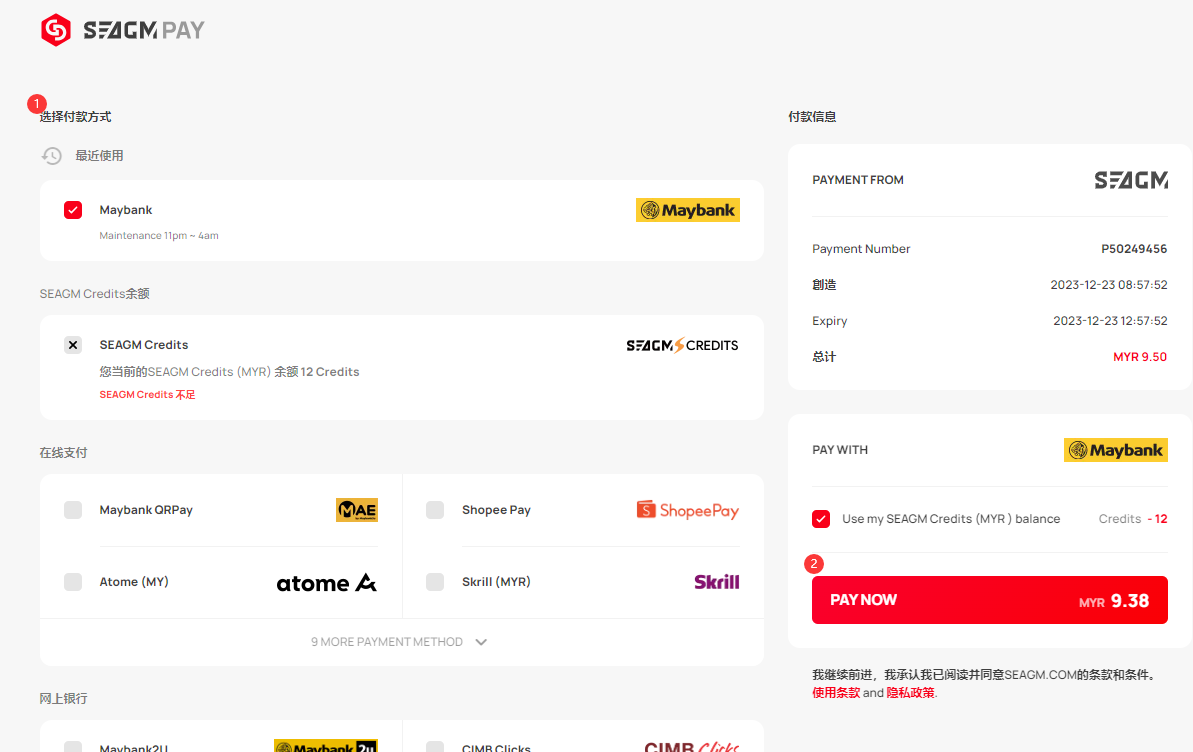1193x752 pixels.
Task: Click the Maybank logo in Pay With card
Action: coord(1115,450)
